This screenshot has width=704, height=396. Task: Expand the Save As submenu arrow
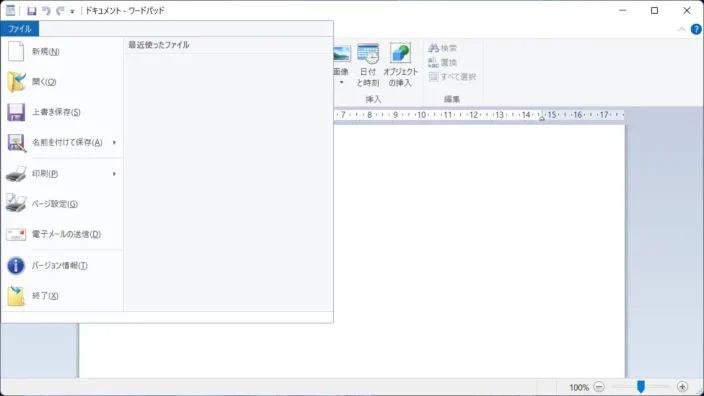point(114,142)
